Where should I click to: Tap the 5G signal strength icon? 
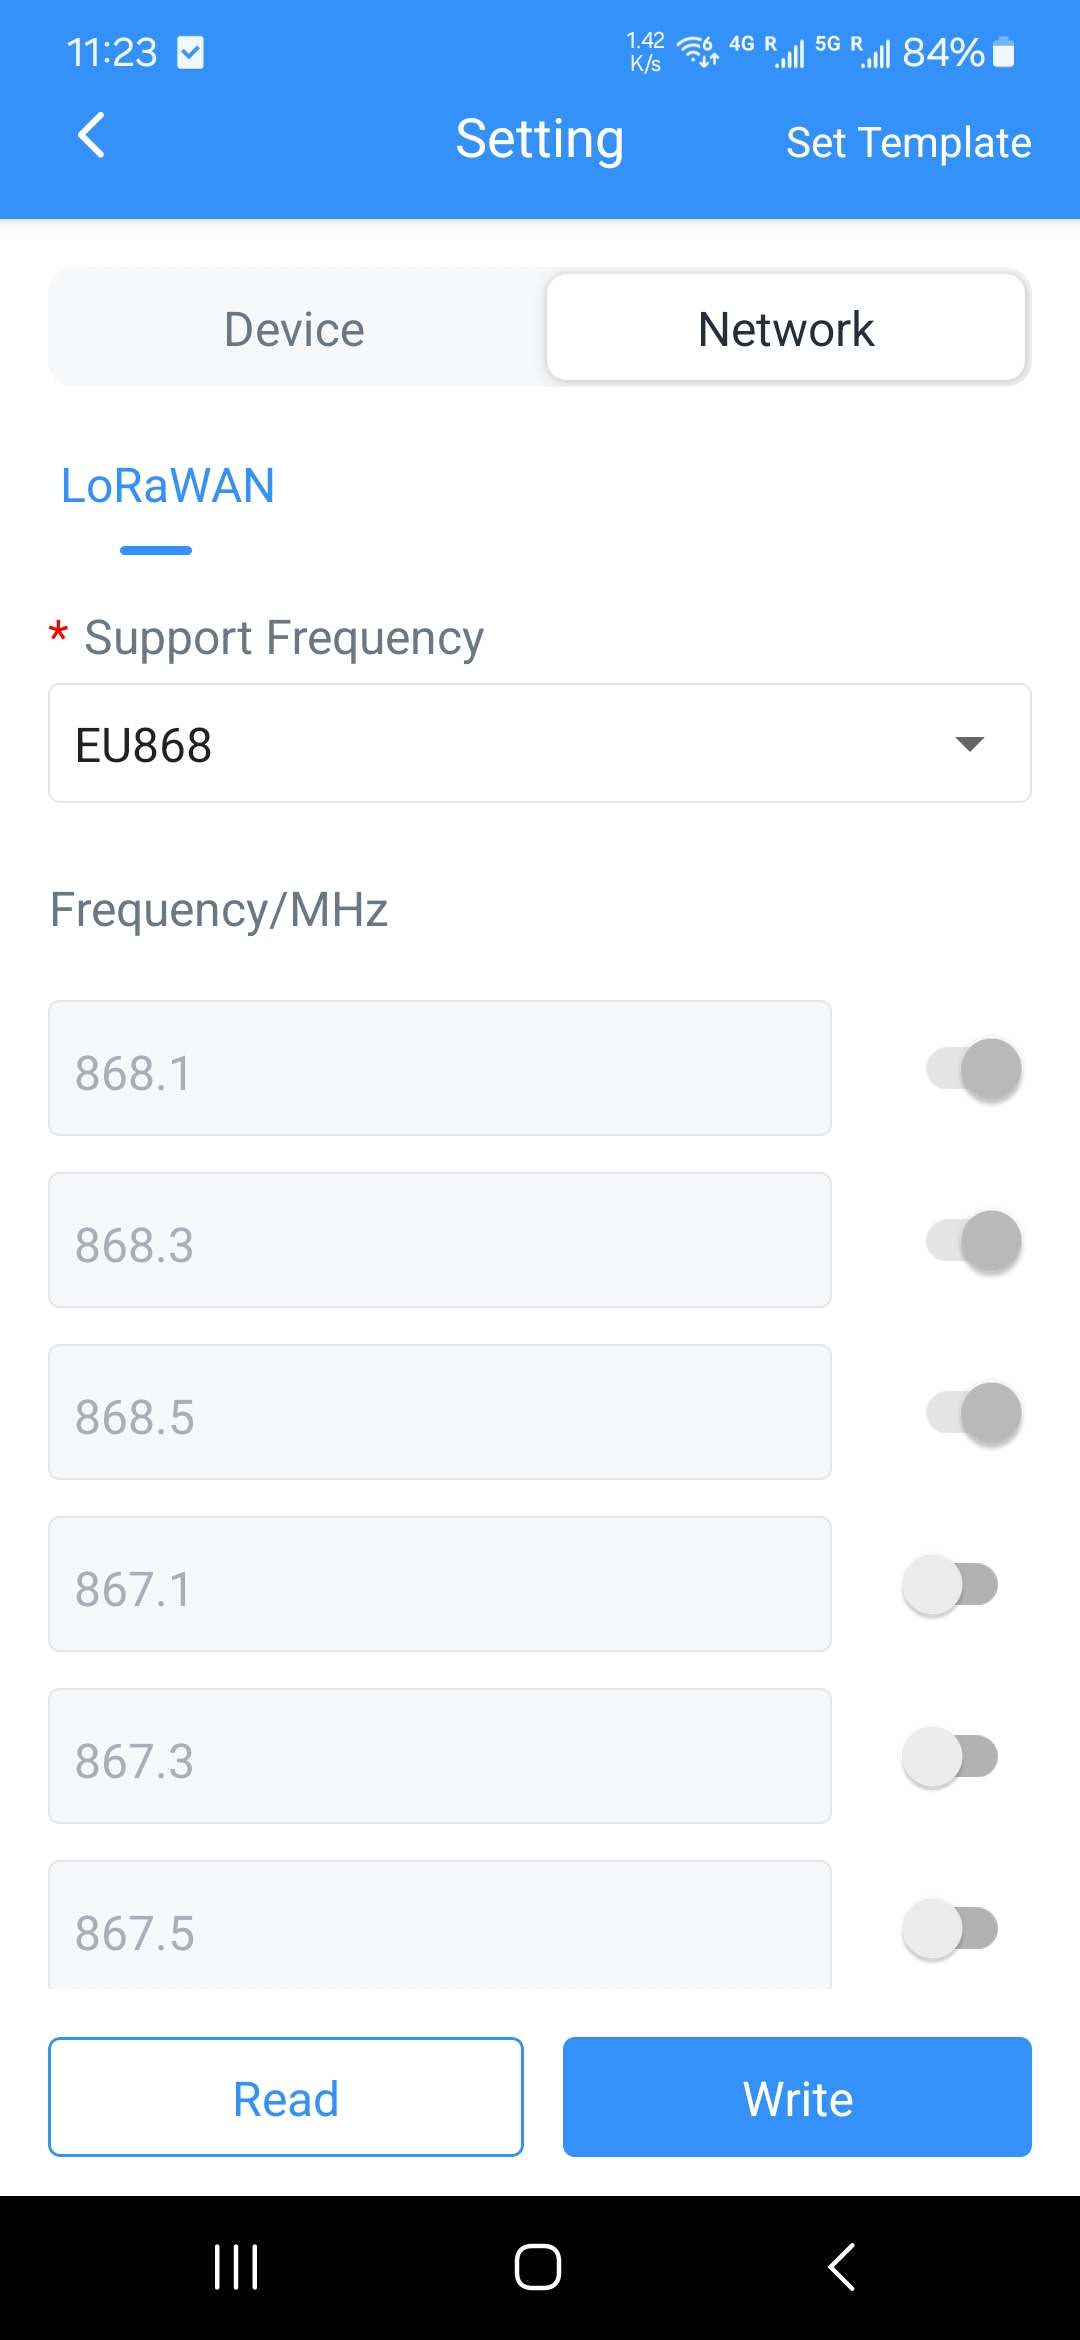pos(853,51)
